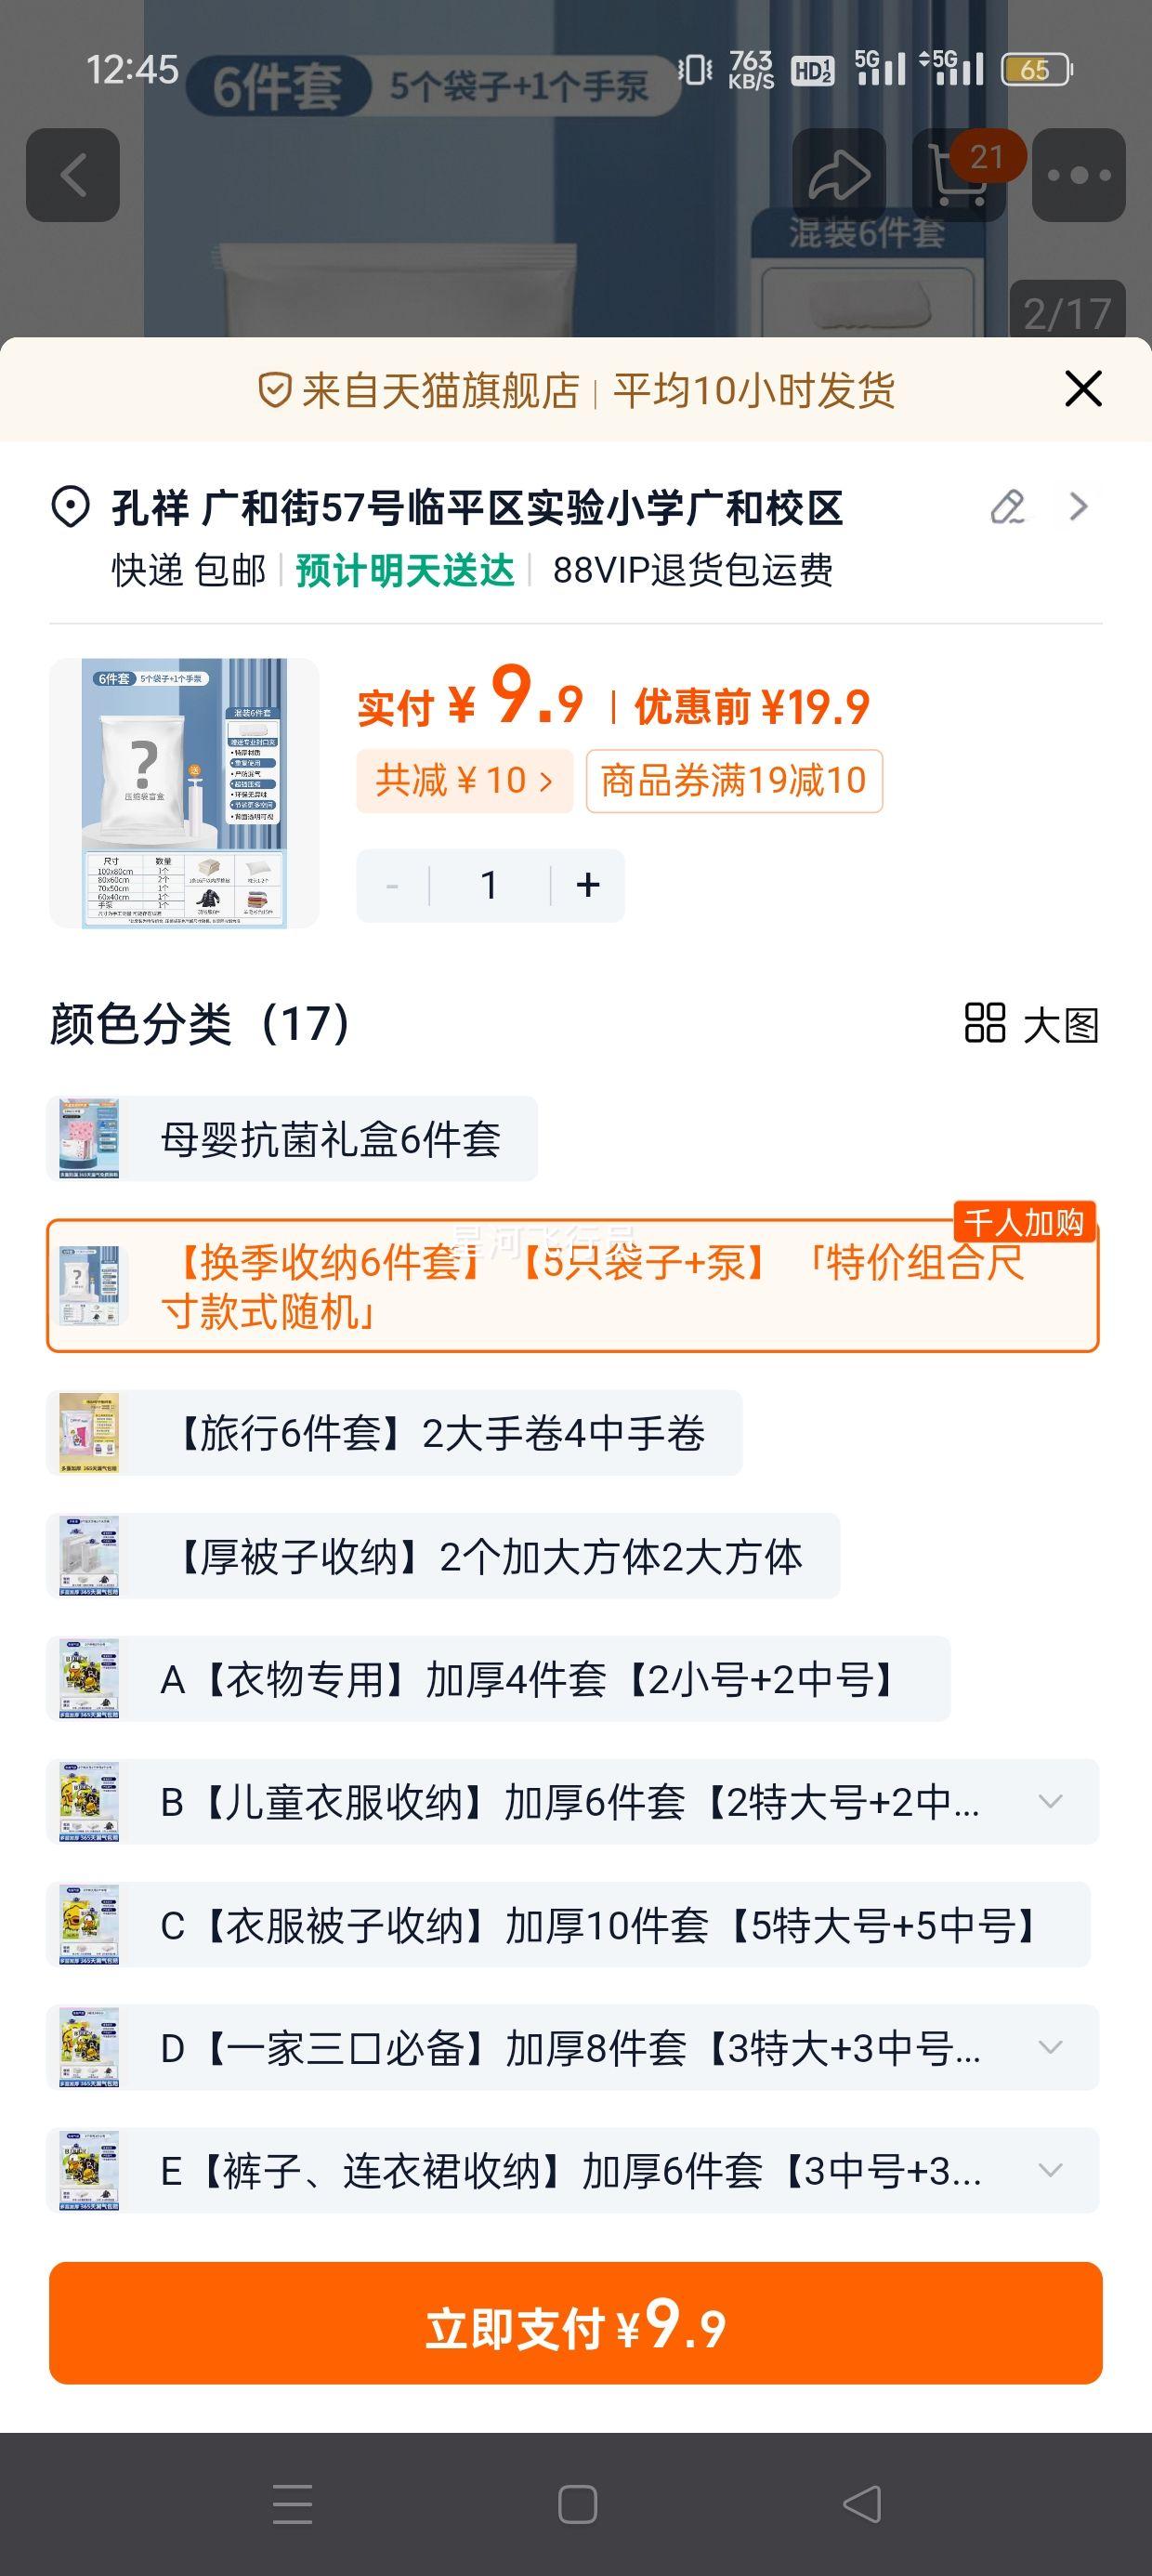Select 母婴抗菌礼盒6件套 option
Image resolution: width=1152 pixels, height=2576 pixels.
pyautogui.click(x=292, y=1139)
